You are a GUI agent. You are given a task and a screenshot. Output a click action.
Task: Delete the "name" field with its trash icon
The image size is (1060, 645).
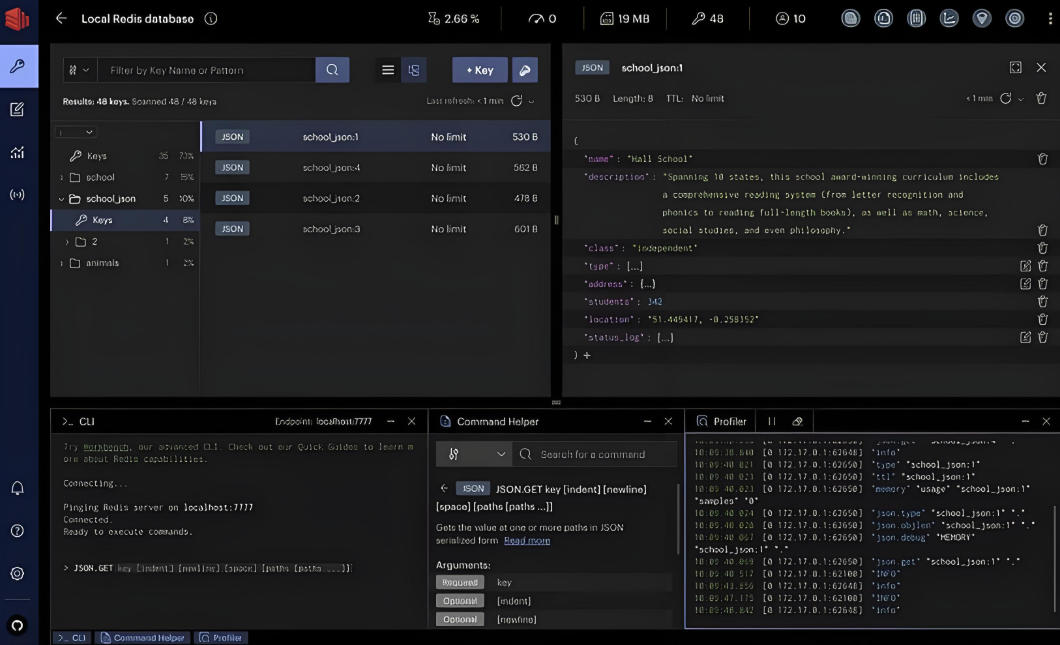1042,159
